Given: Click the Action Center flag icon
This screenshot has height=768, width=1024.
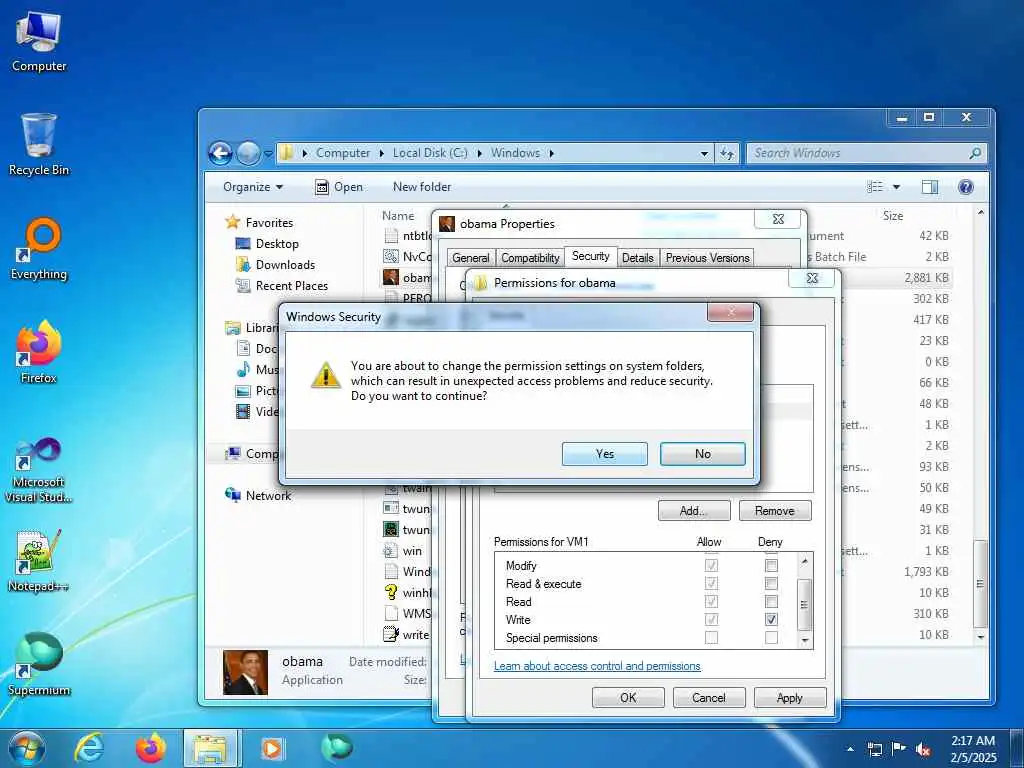Looking at the screenshot, I should (899, 749).
